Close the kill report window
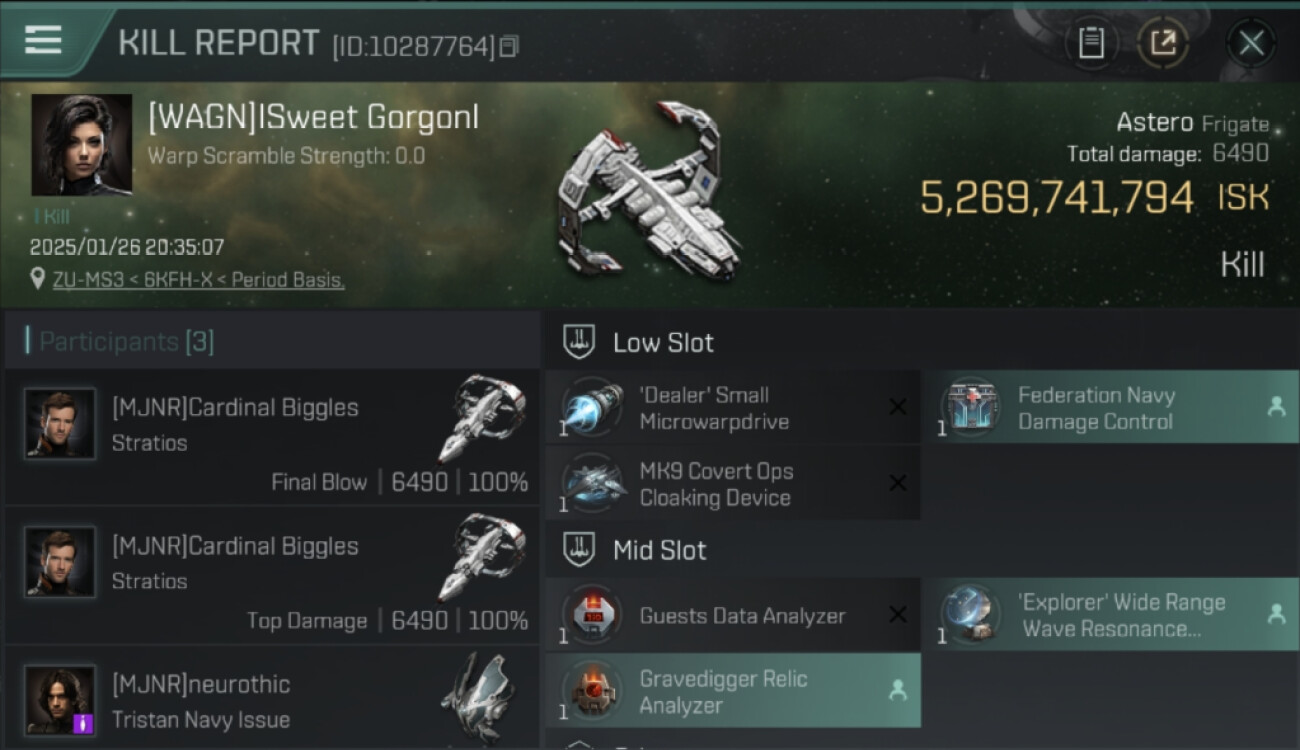 click(1251, 43)
